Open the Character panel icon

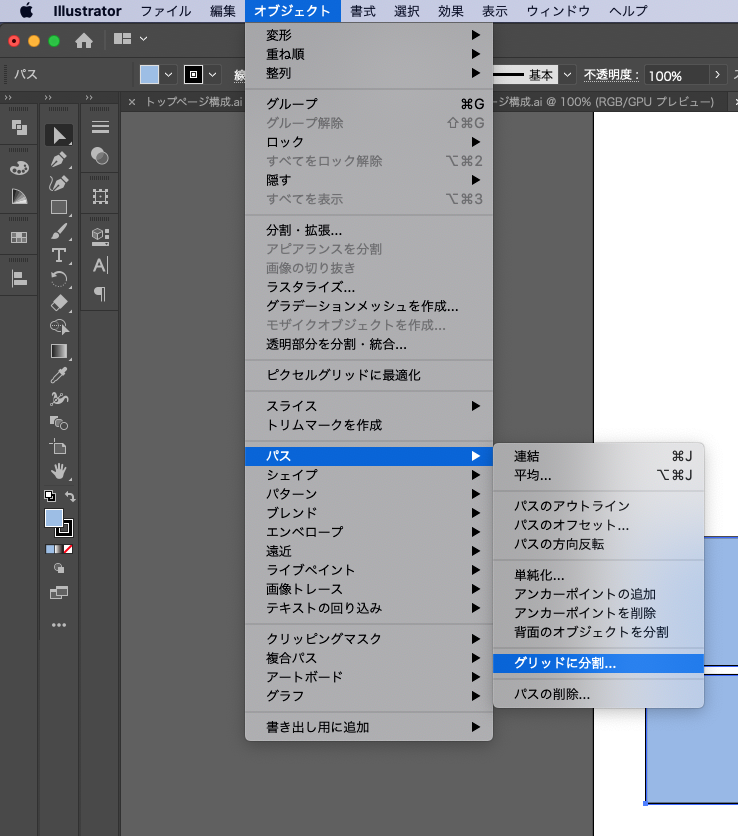click(x=100, y=265)
